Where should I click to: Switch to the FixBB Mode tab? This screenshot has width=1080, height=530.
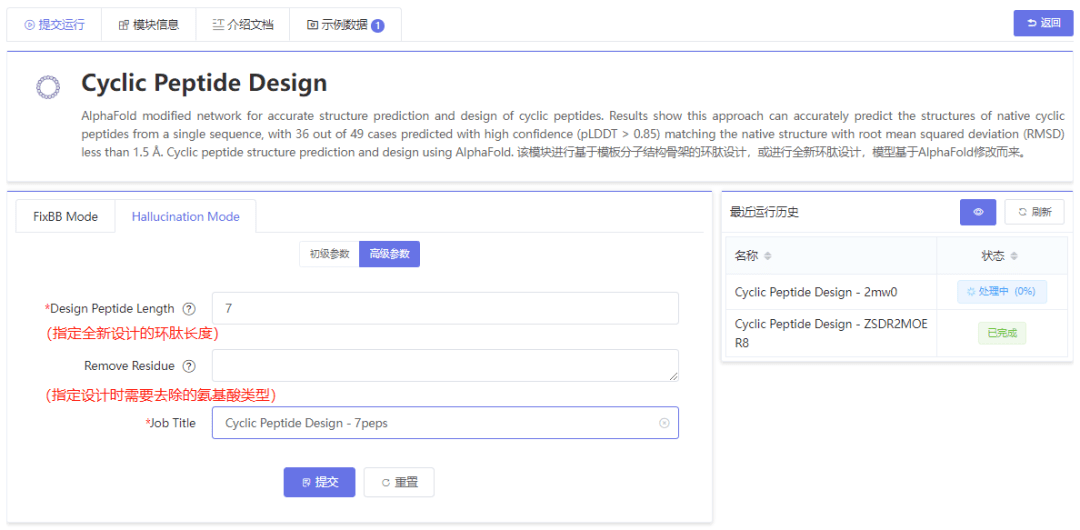coord(66,216)
